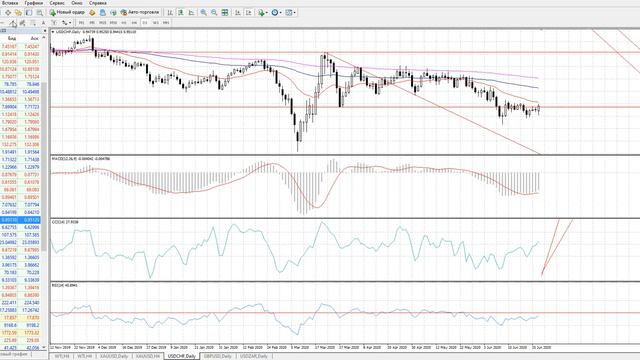Screen dimensions: 640x360
Task: Toggle the Авто-торговля button
Action: click(x=140, y=13)
